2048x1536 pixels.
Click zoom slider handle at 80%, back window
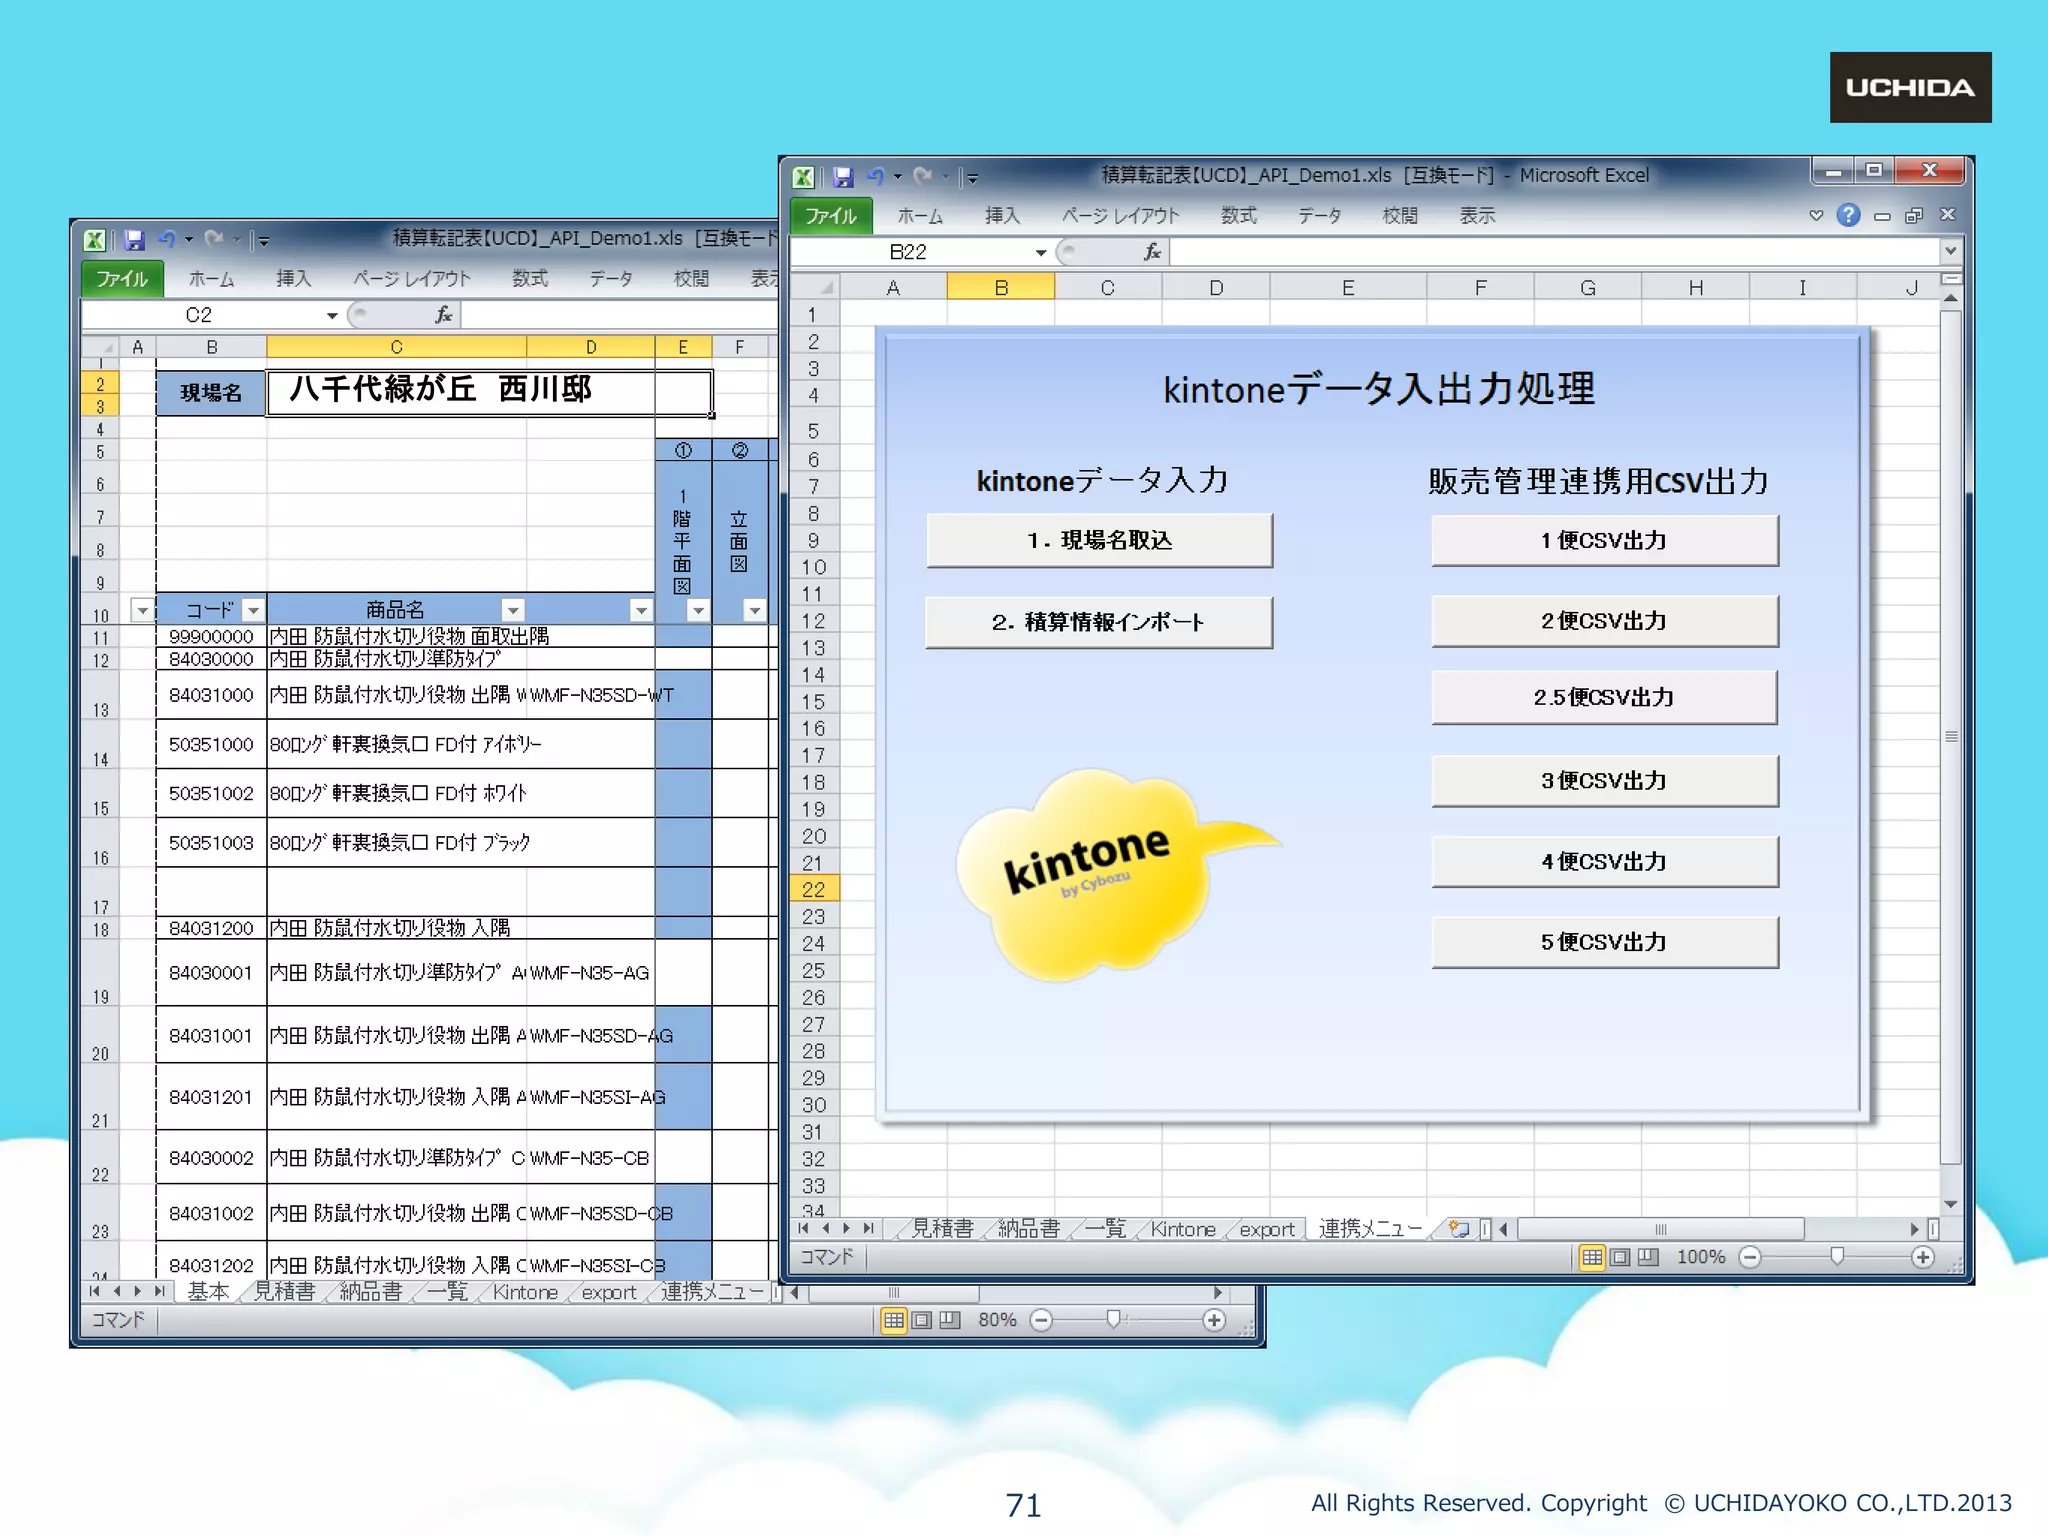(1112, 1320)
